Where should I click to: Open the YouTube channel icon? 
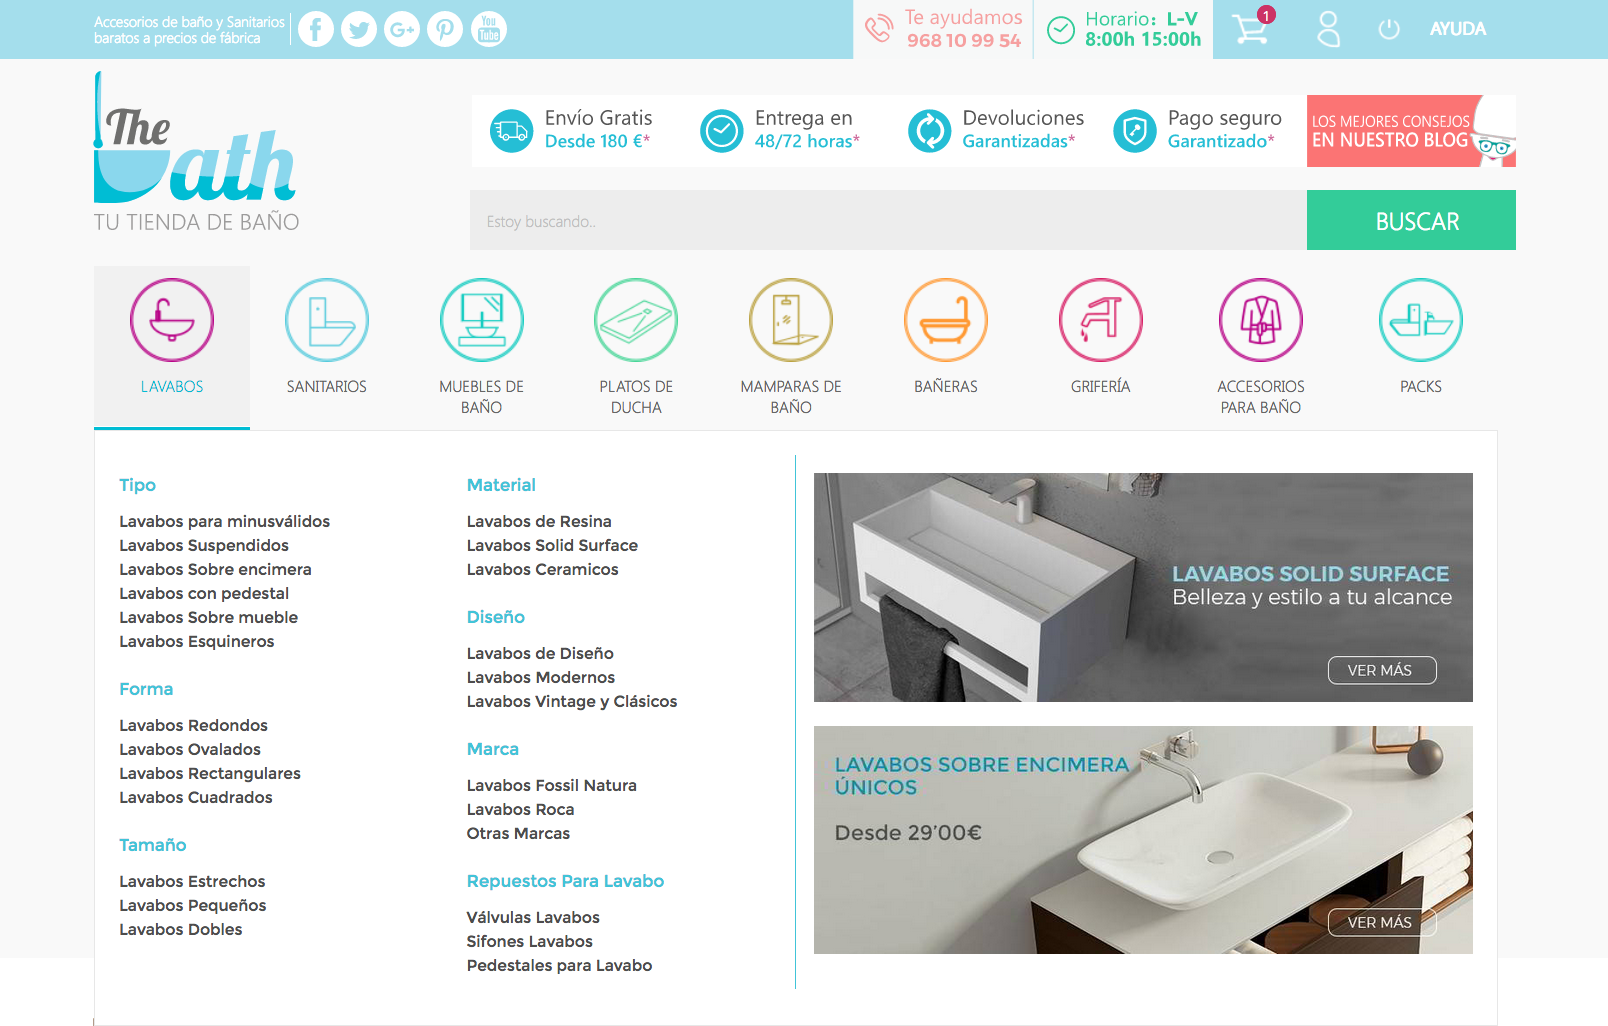(488, 30)
